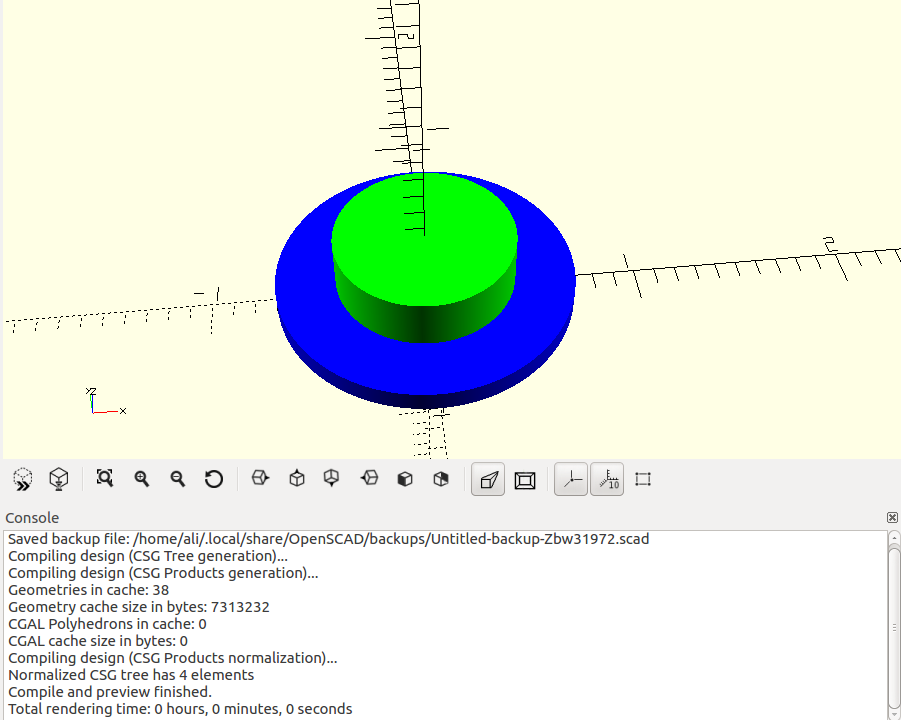Close the Console panel
Viewport: 901px width, 720px height.
click(x=892, y=517)
